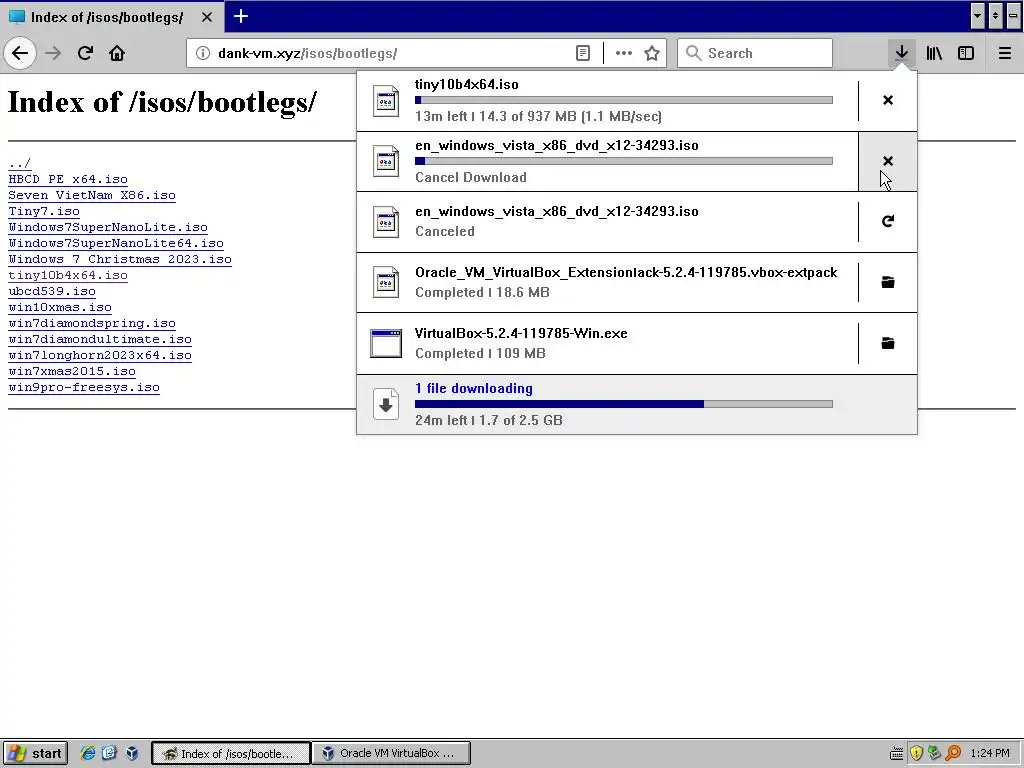Screen dimensions: 1024x768
Task: Close the Index of /isos/bootlegs/ tab
Action: 207,17
